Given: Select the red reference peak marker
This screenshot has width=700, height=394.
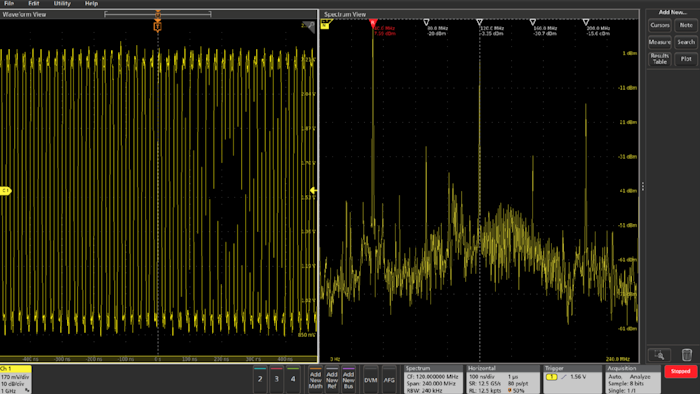Looking at the screenshot, I should click(373, 23).
